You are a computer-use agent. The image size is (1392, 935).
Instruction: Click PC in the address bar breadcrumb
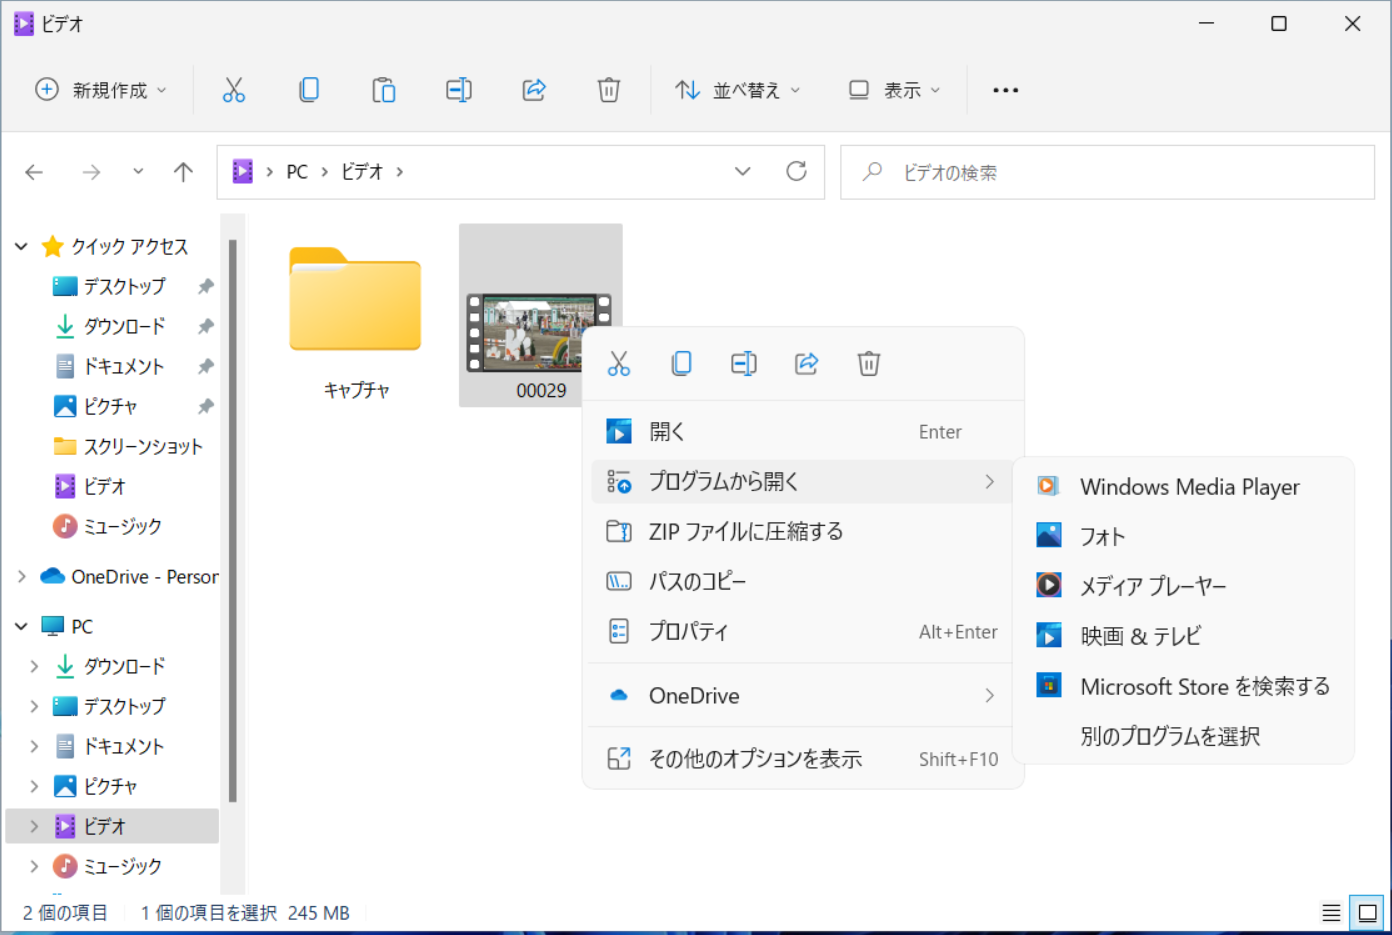coord(297,172)
